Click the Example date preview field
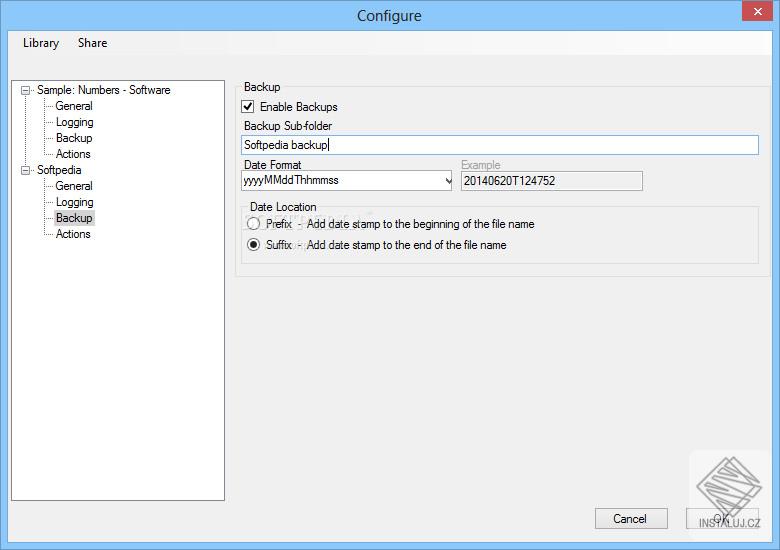 tap(551, 181)
